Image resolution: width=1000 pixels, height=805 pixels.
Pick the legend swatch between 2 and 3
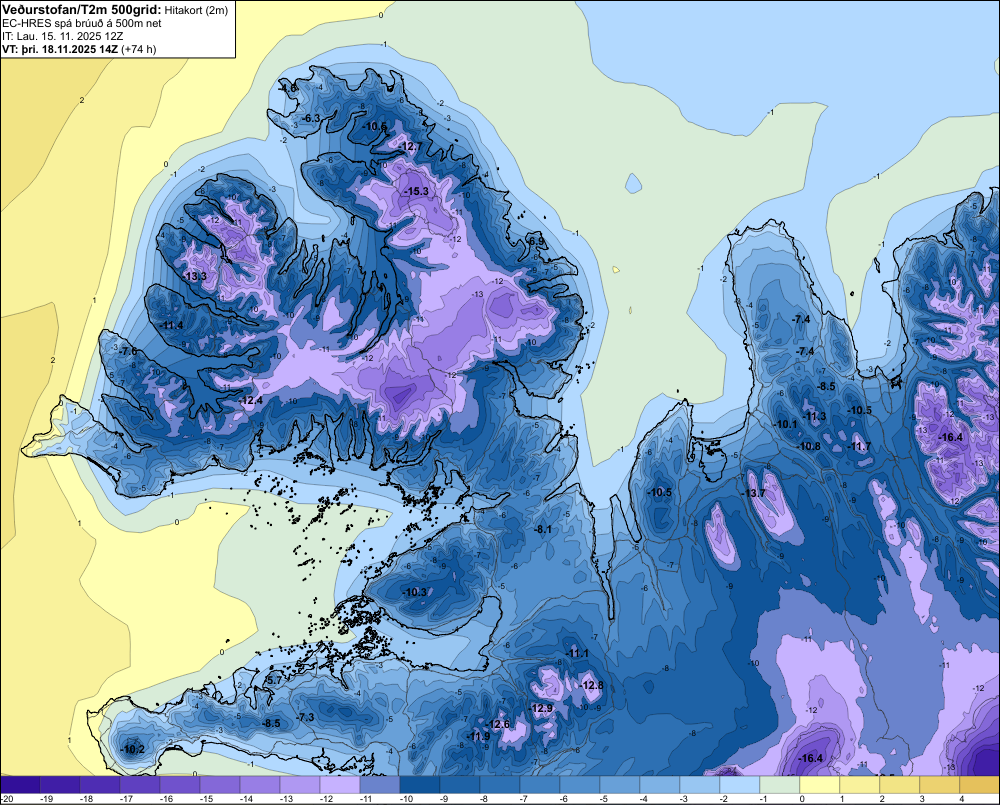899,785
